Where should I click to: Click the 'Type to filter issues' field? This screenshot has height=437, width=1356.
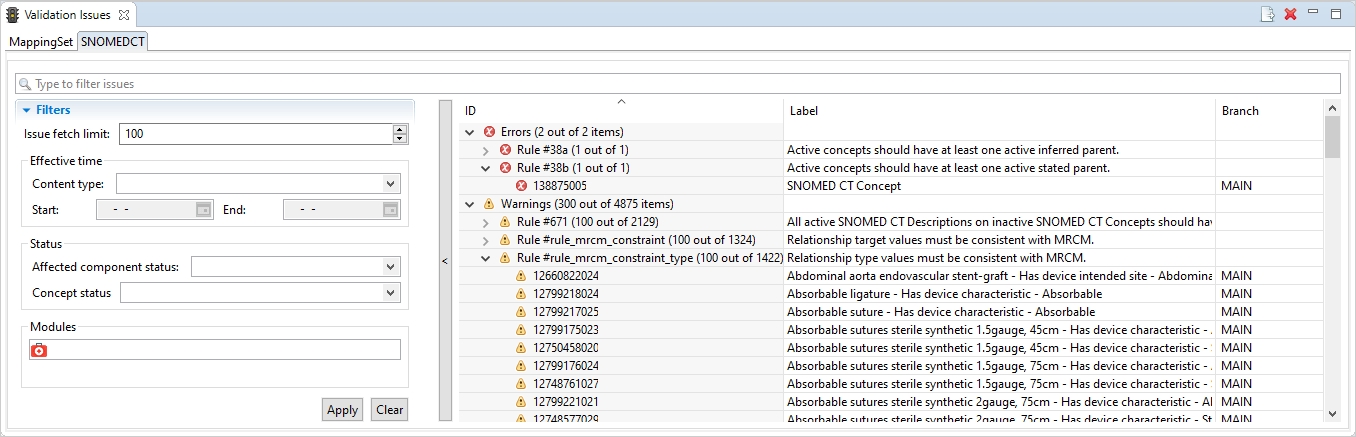click(680, 84)
